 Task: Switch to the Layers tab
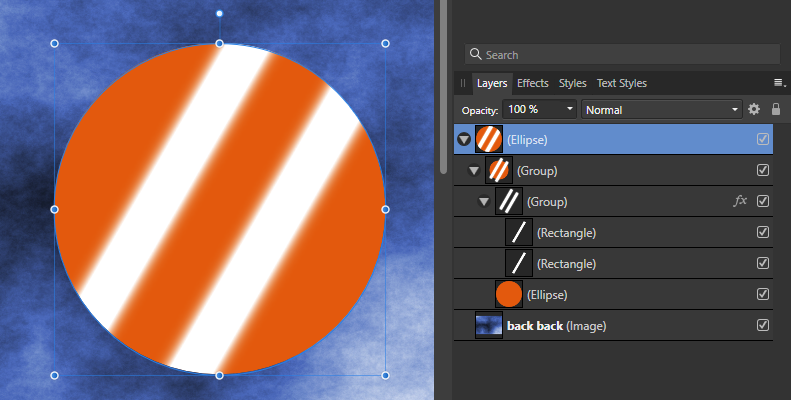click(x=492, y=83)
